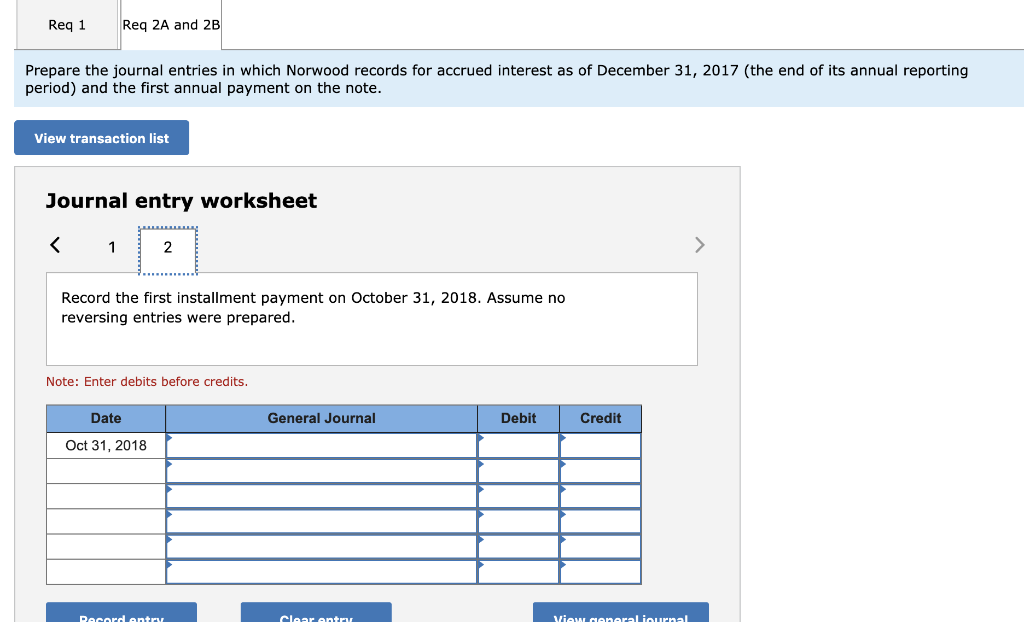Click the Clear entry button

[316, 614]
